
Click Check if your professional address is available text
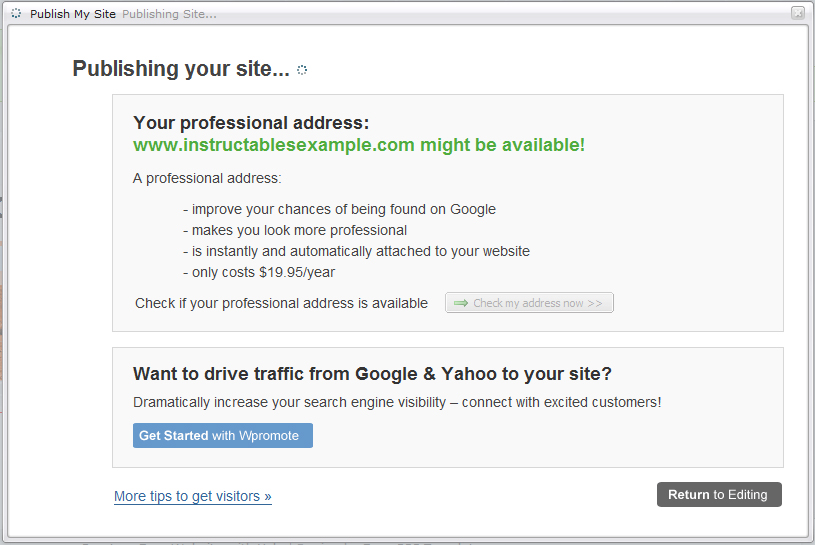pos(281,303)
